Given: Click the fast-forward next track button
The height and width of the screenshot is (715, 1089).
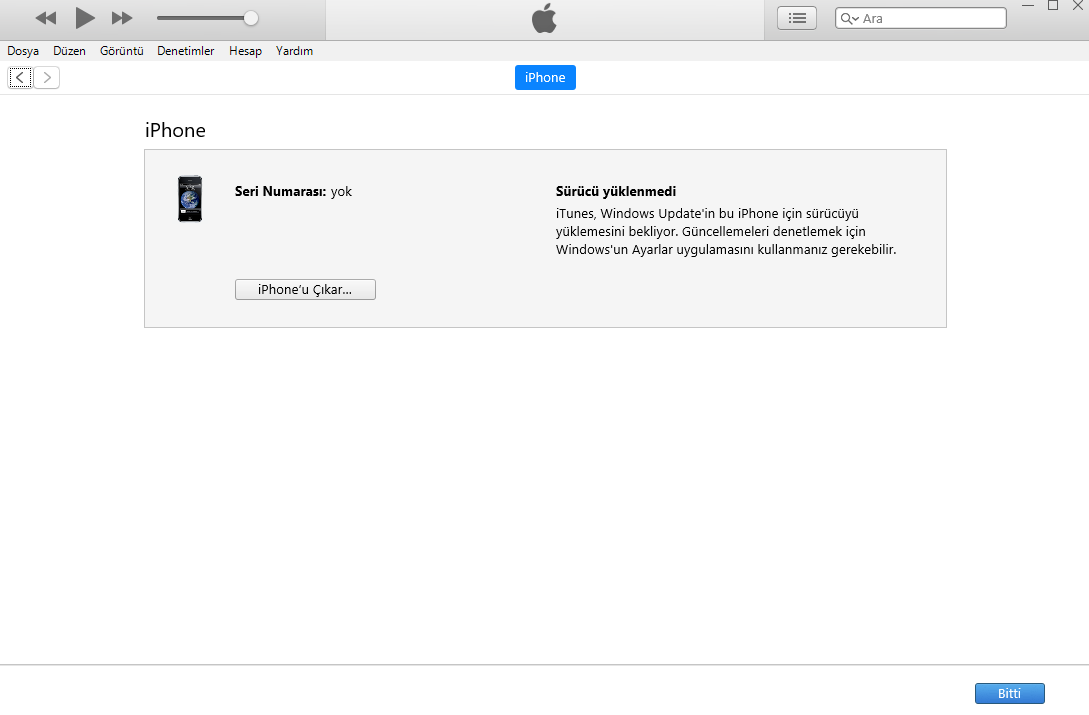Looking at the screenshot, I should (x=122, y=18).
